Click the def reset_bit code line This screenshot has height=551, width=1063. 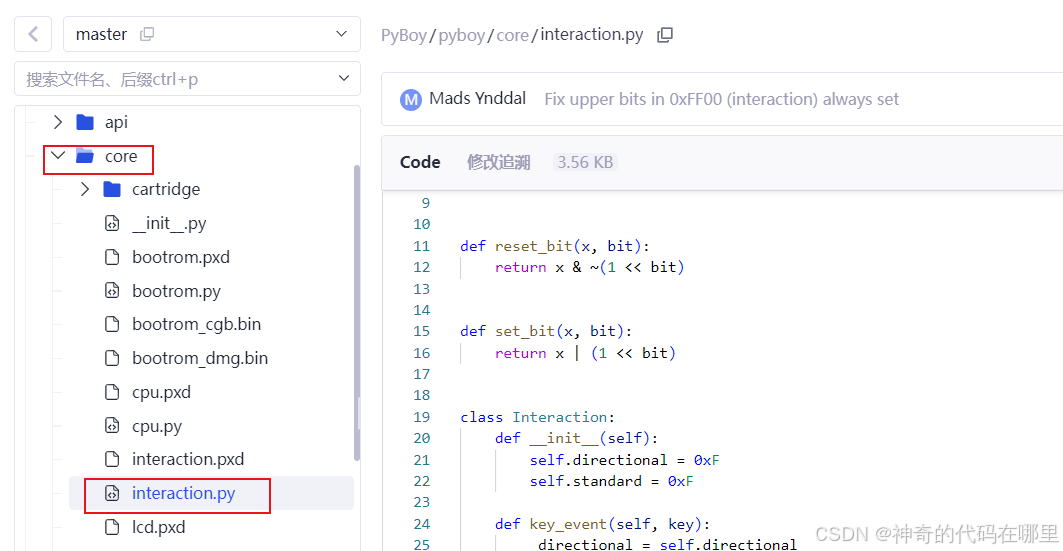[x=555, y=246]
